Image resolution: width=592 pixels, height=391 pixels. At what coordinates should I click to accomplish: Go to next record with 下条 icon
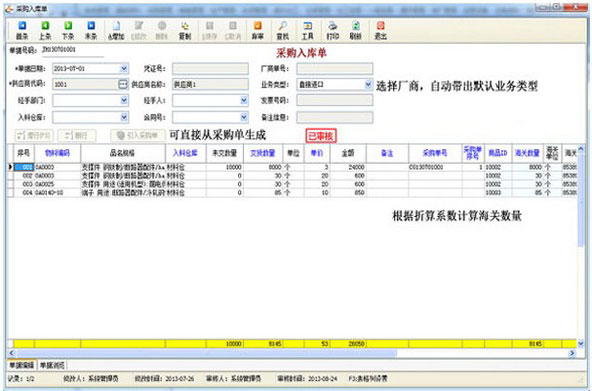tap(68, 31)
